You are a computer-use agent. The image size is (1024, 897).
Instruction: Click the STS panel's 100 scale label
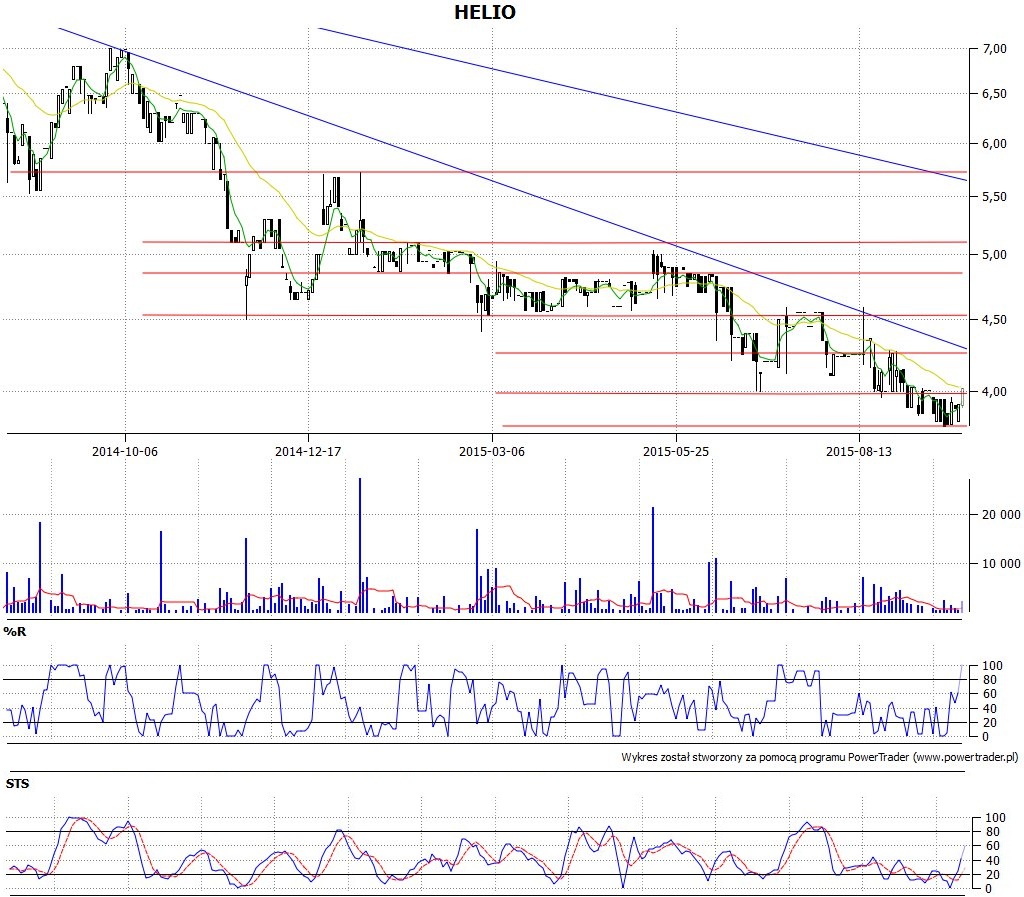[x=995, y=818]
